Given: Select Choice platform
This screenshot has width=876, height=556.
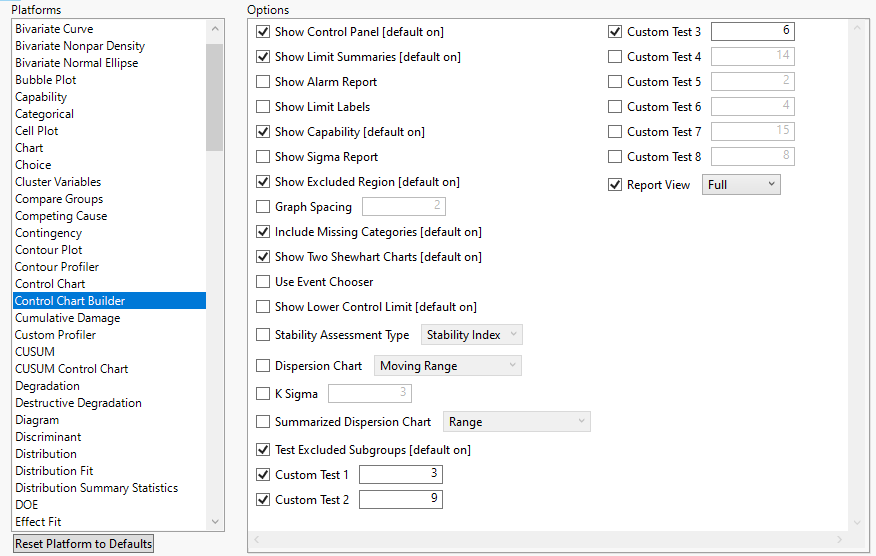Looking at the screenshot, I should click(x=33, y=165).
